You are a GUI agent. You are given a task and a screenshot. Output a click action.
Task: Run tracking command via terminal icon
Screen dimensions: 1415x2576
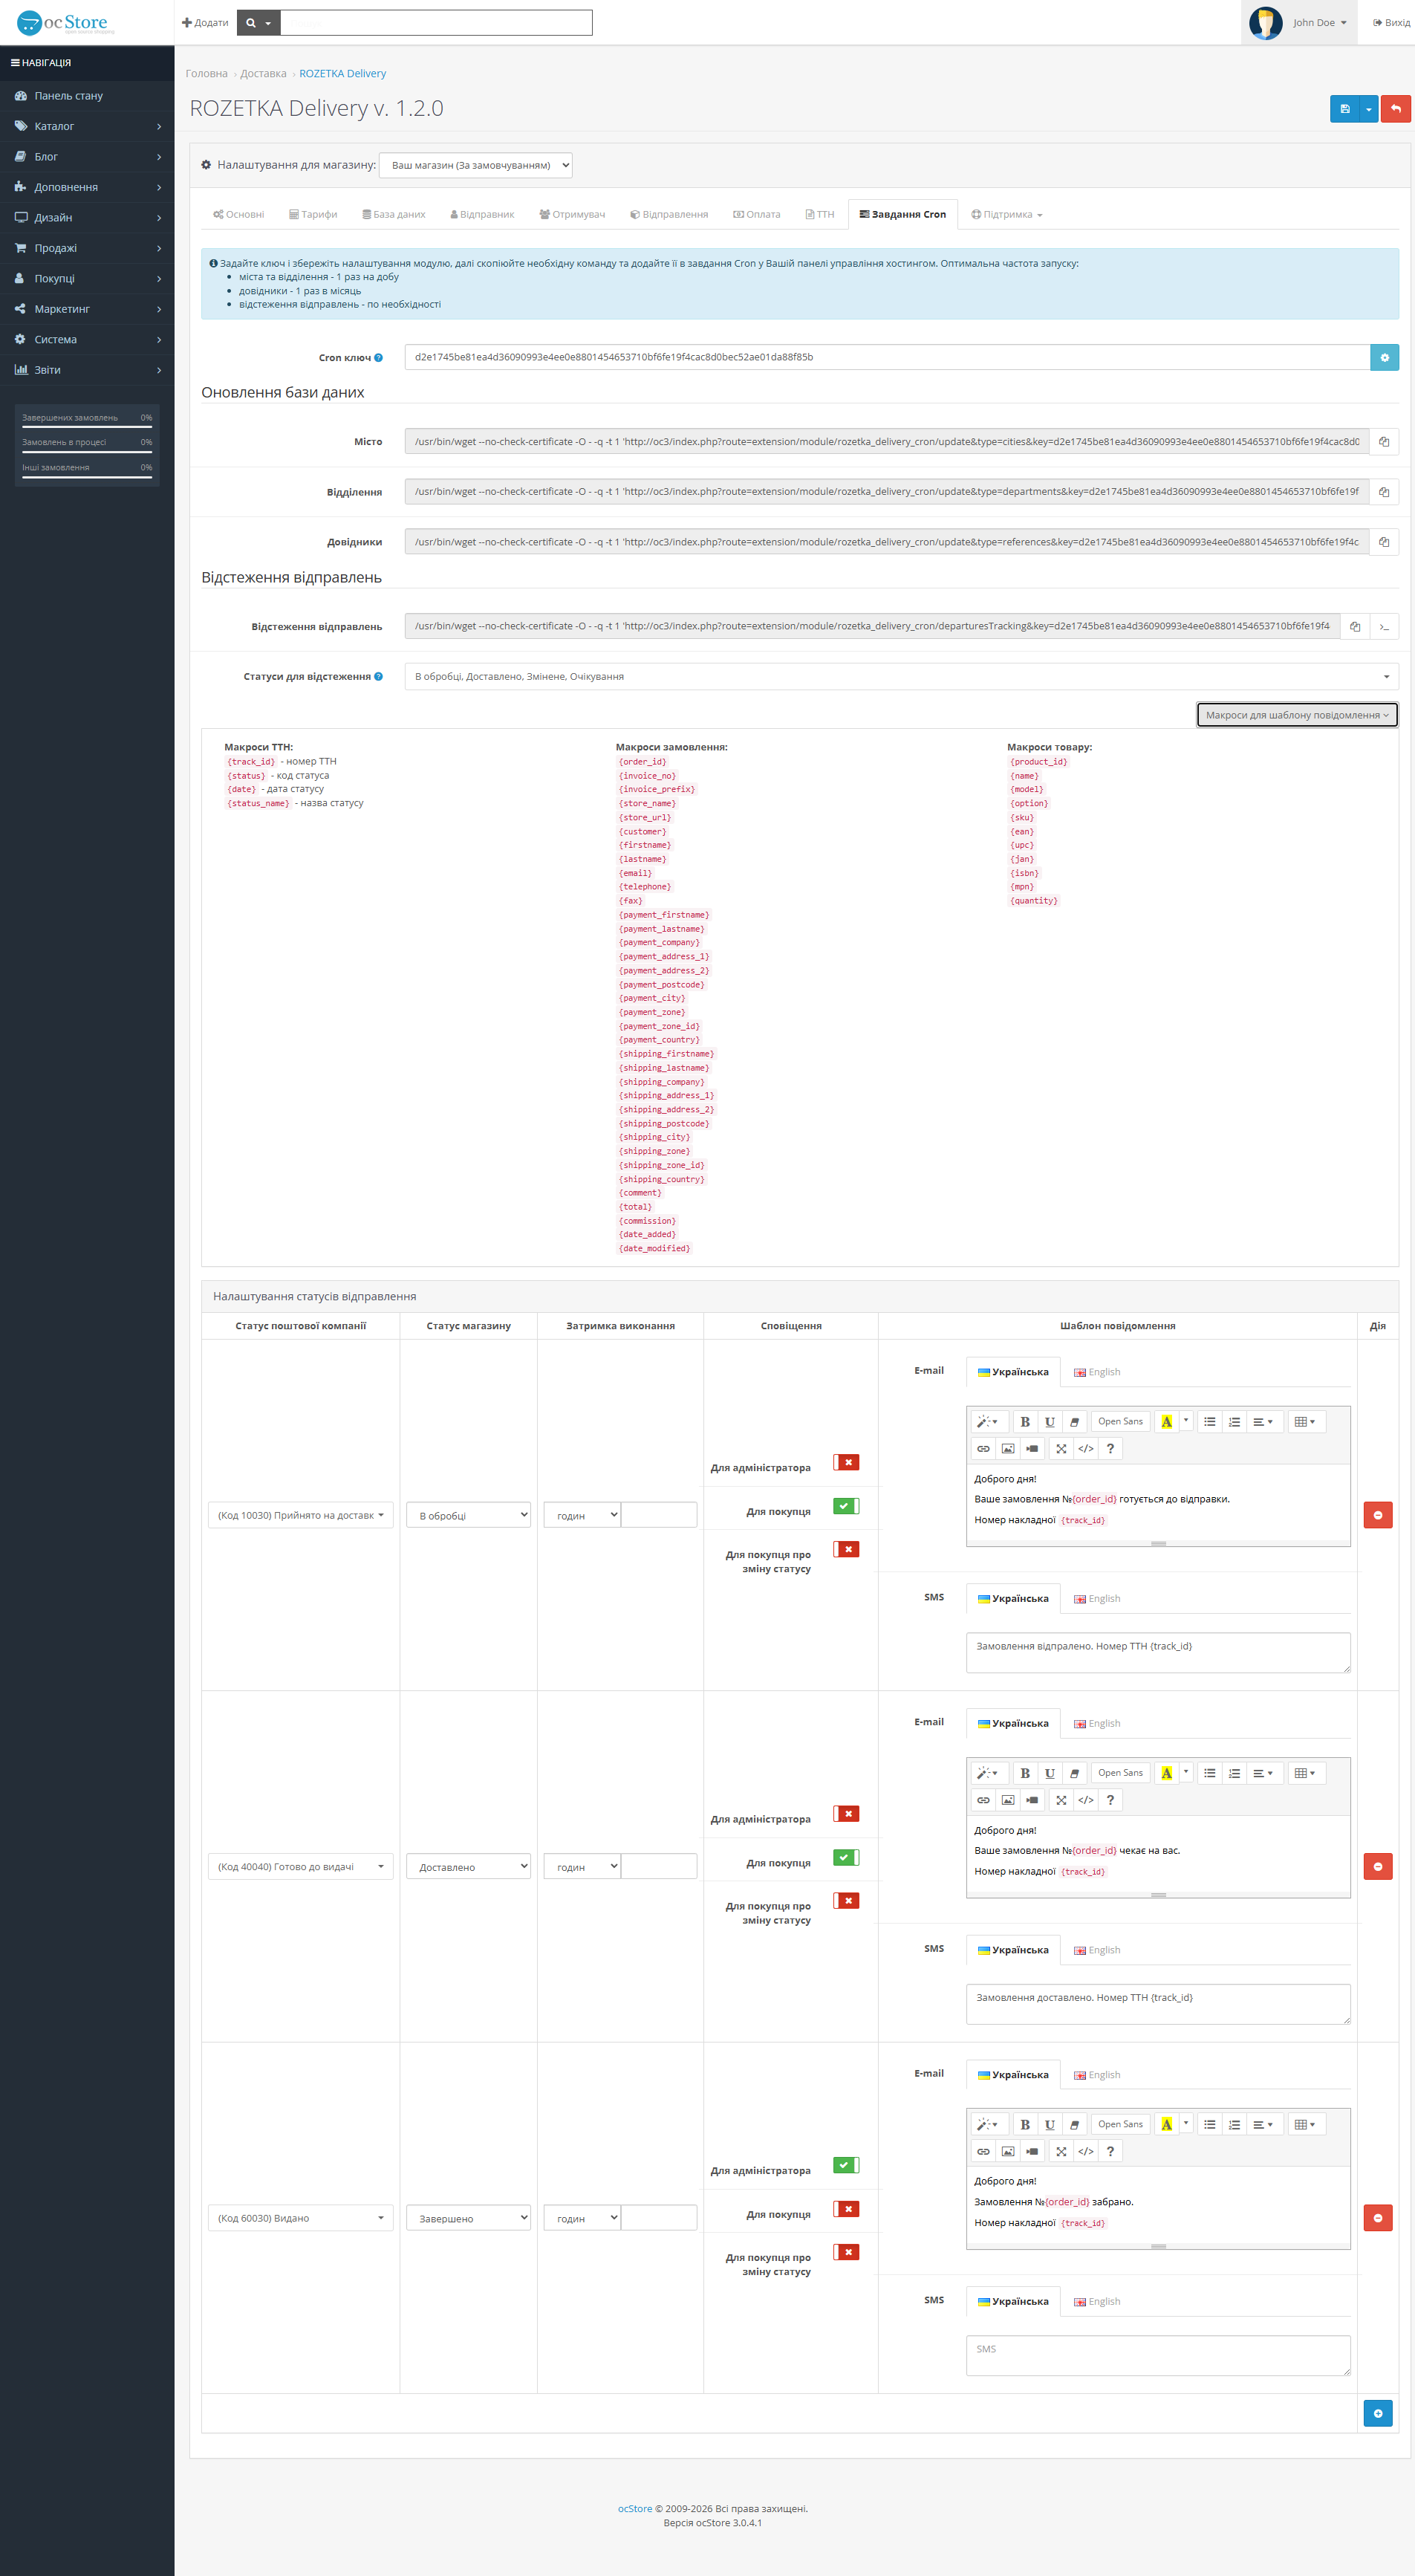1384,626
